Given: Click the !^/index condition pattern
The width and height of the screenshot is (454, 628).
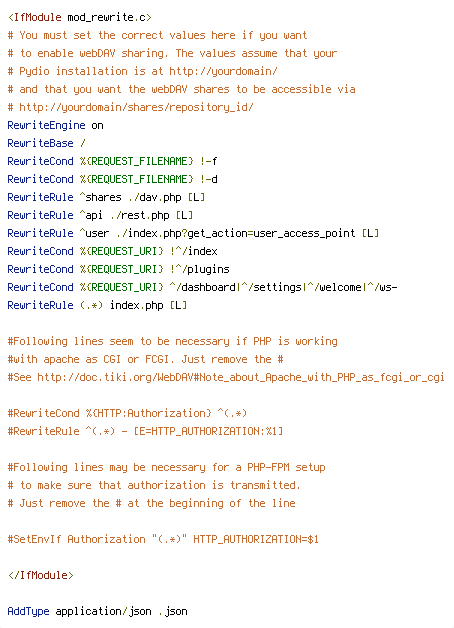Looking at the screenshot, I should pos(193,252).
